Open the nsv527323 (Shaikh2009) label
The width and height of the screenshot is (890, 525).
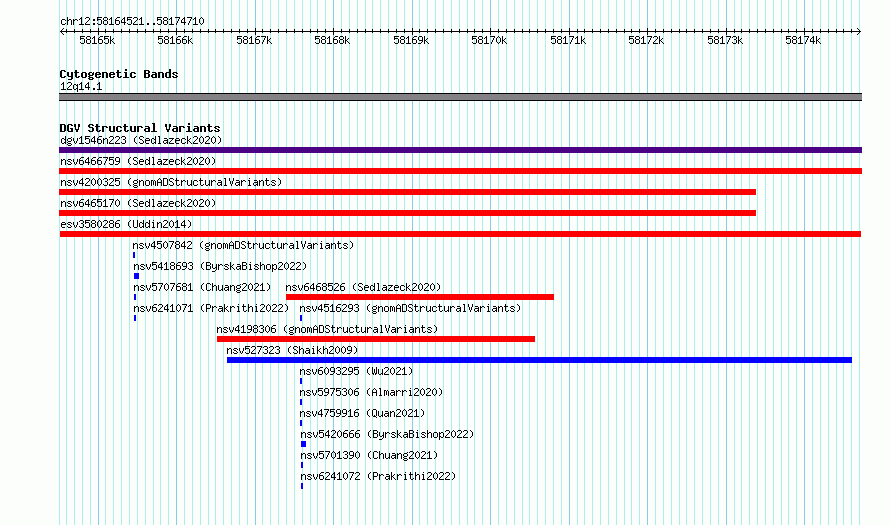pos(292,350)
